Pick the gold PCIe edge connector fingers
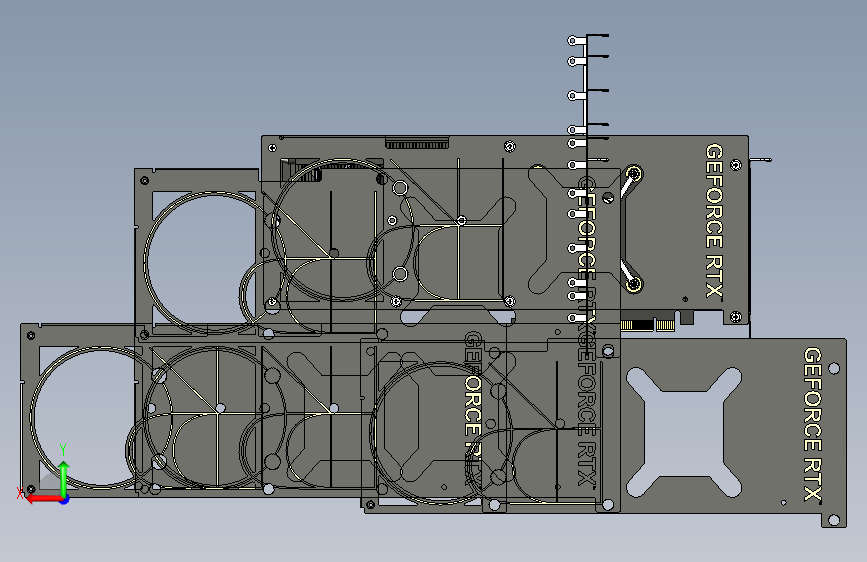867x562 pixels. point(648,325)
